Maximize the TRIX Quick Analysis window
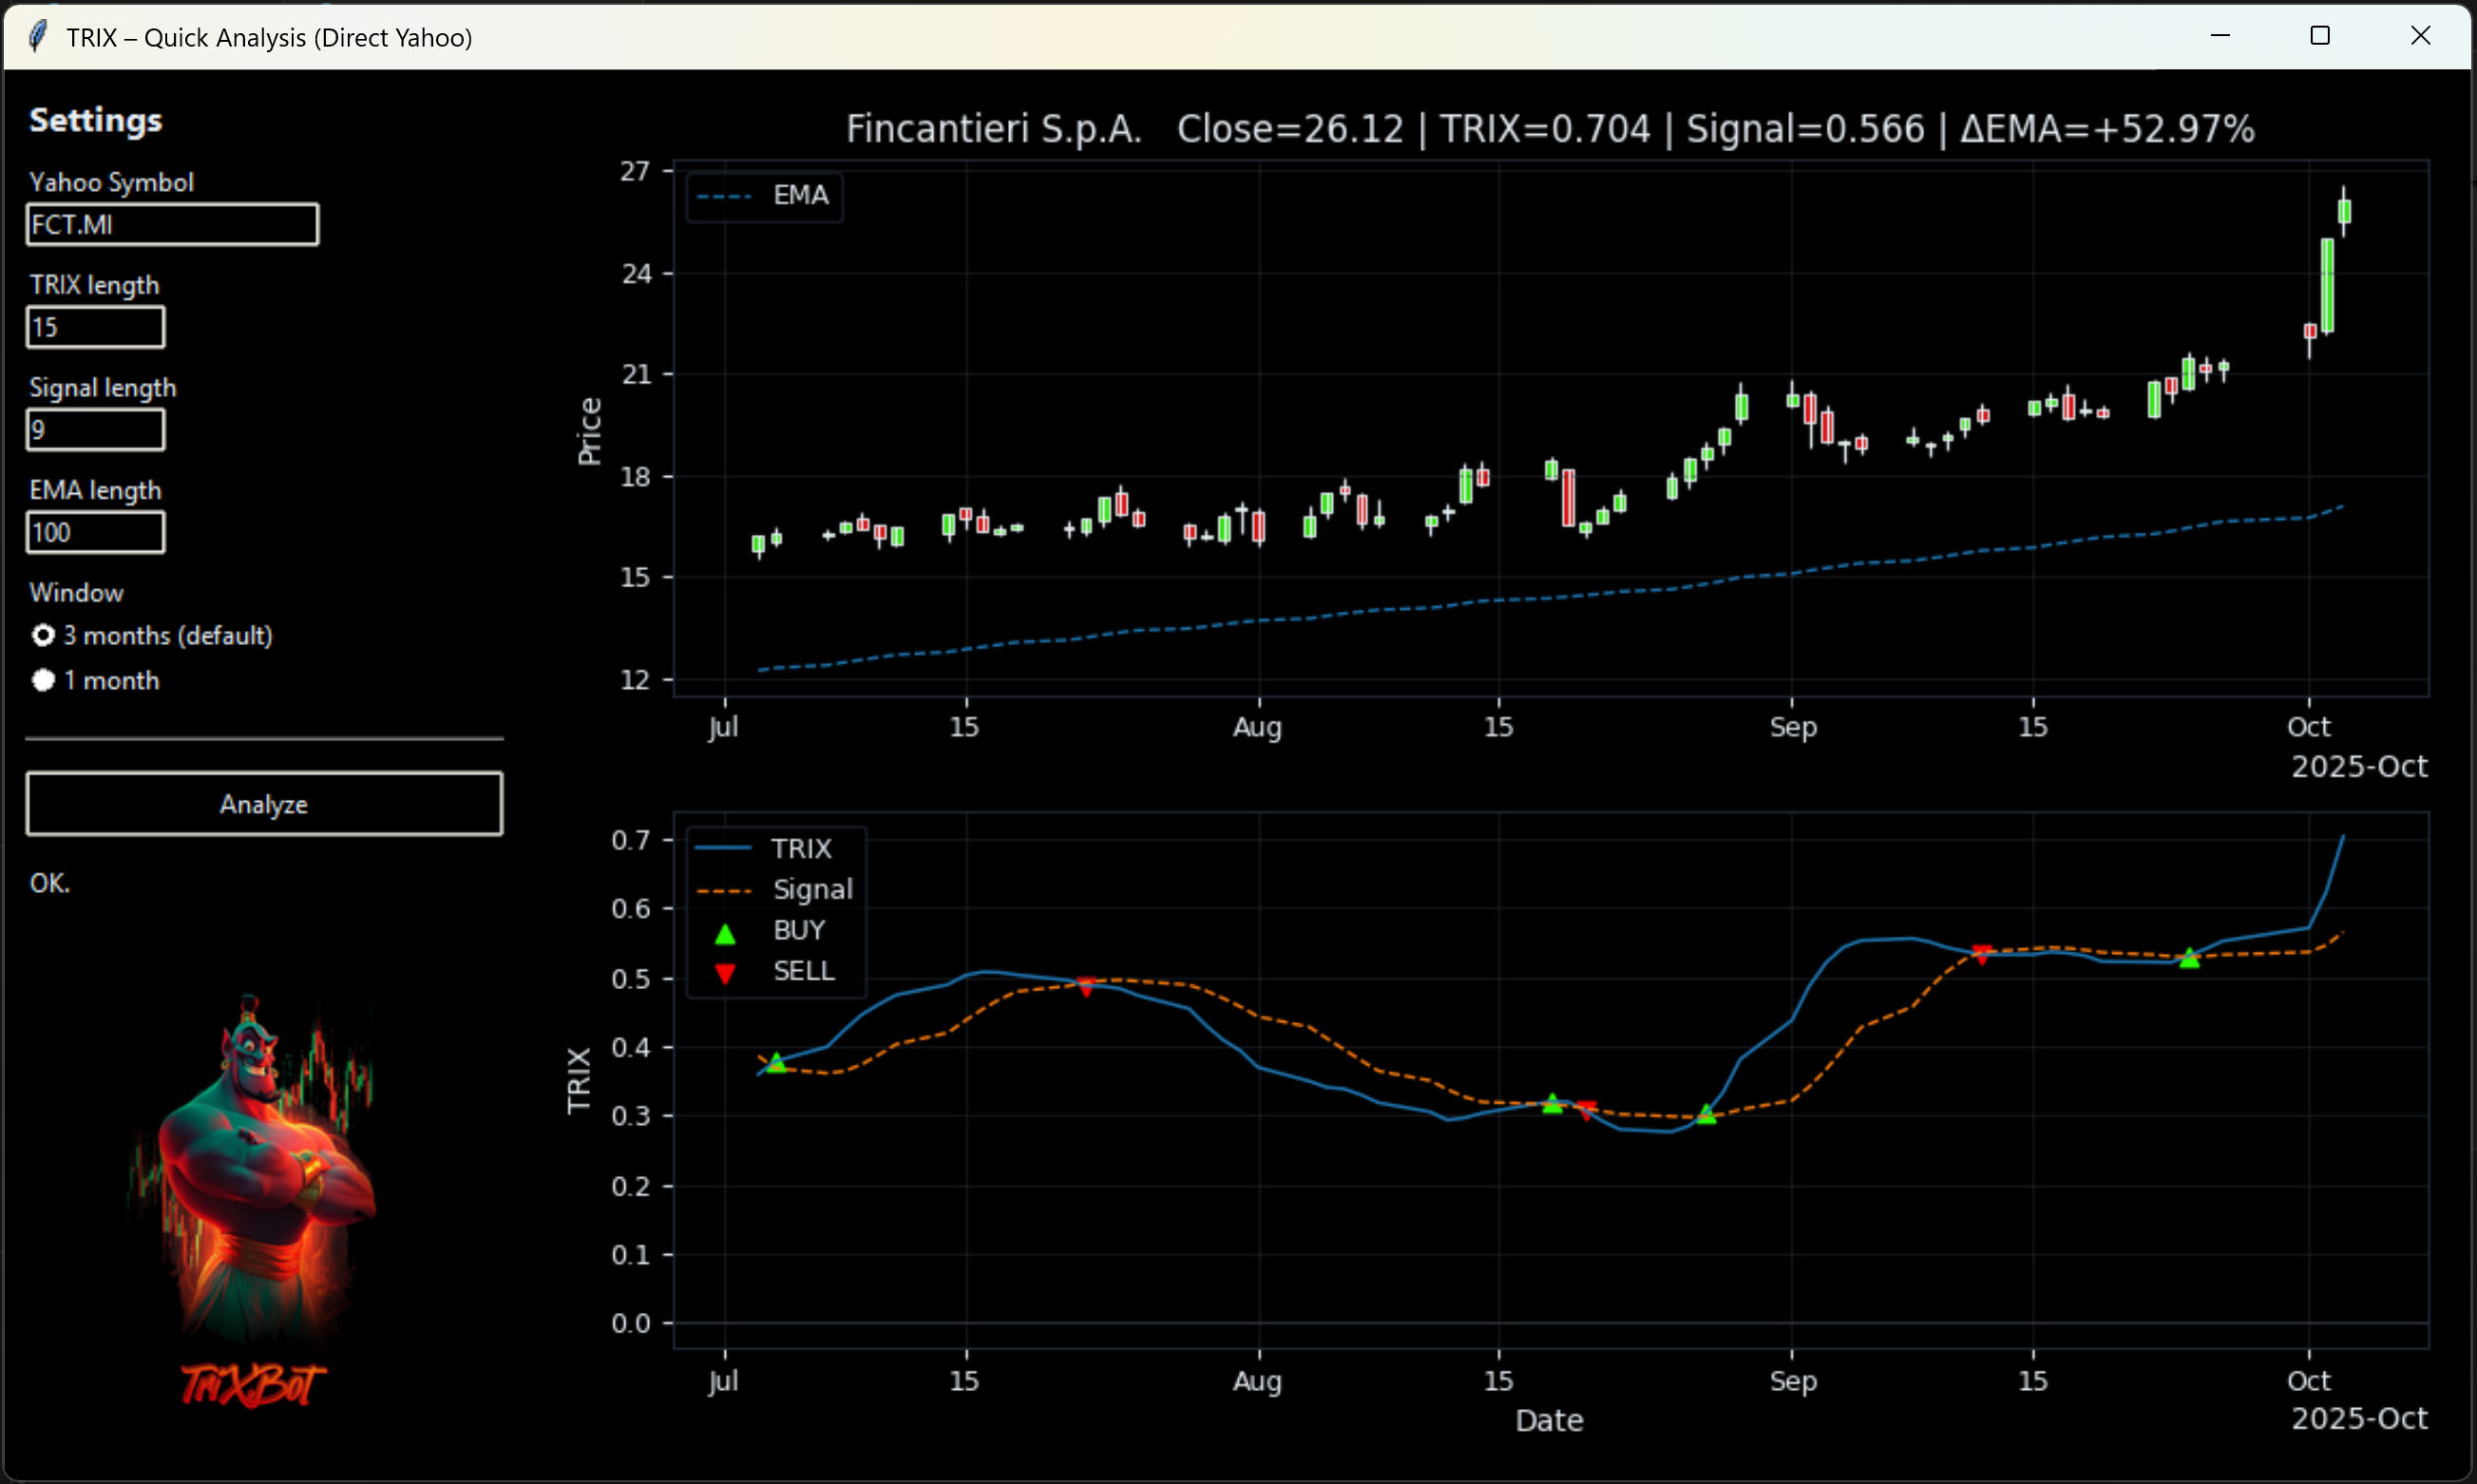 coord(2320,36)
